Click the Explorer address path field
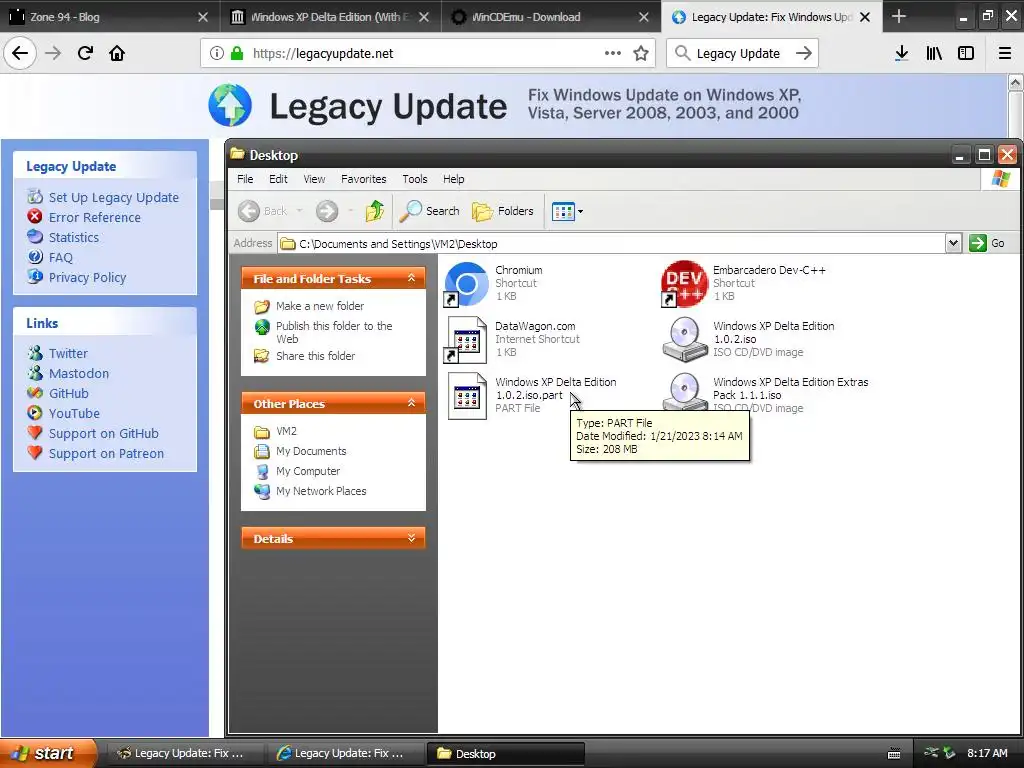 tap(611, 244)
